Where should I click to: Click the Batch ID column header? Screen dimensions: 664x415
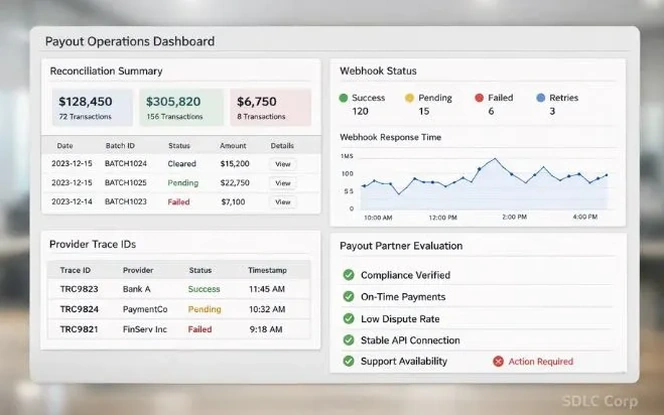(120, 146)
